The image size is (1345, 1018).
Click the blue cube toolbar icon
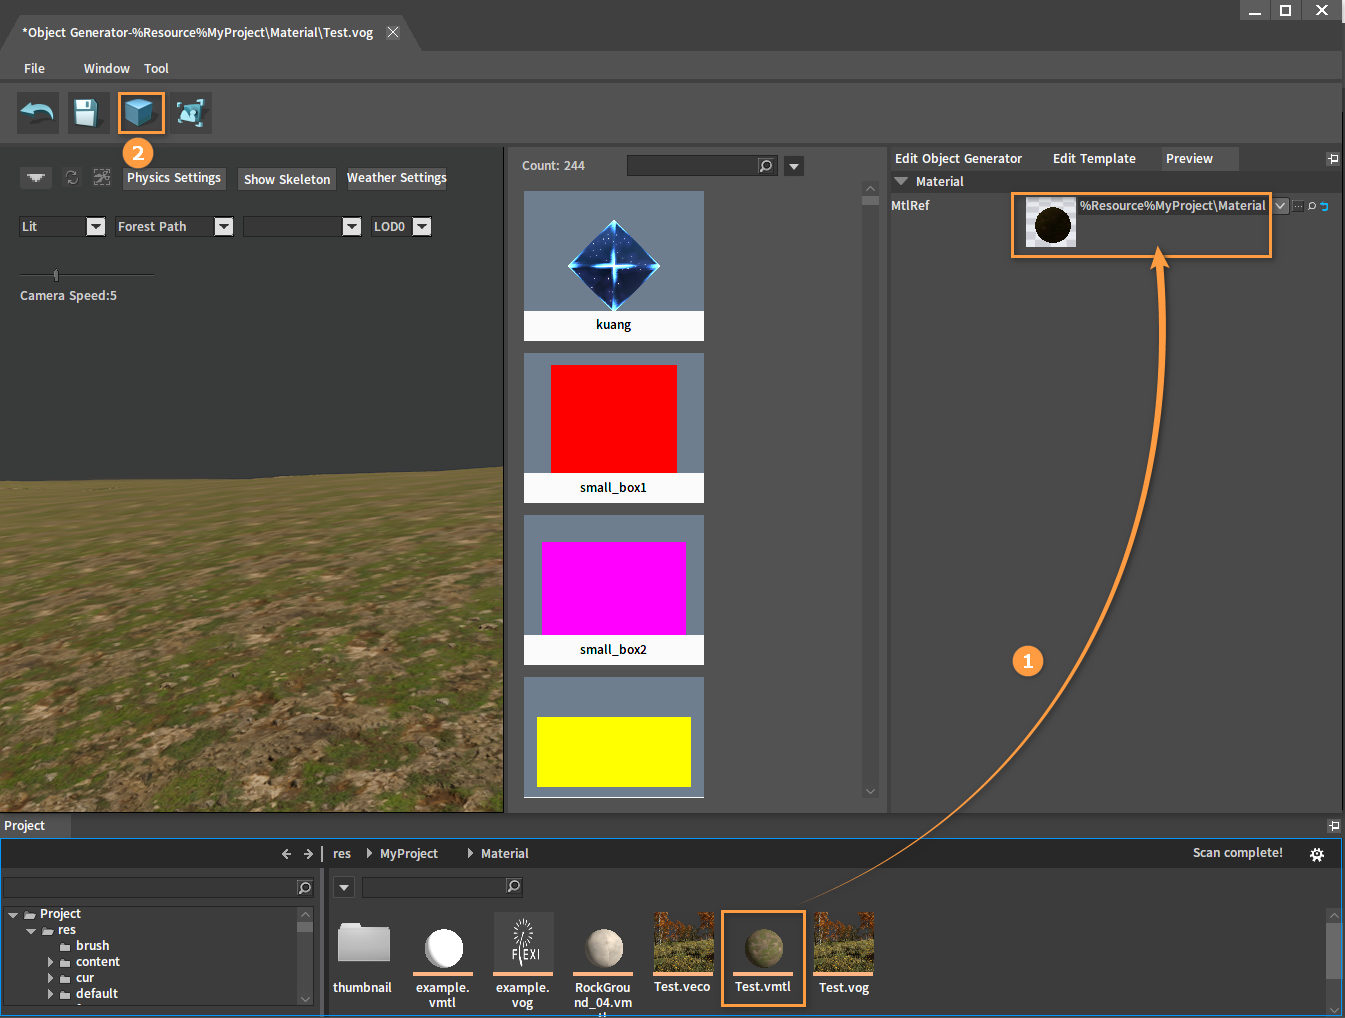point(140,113)
